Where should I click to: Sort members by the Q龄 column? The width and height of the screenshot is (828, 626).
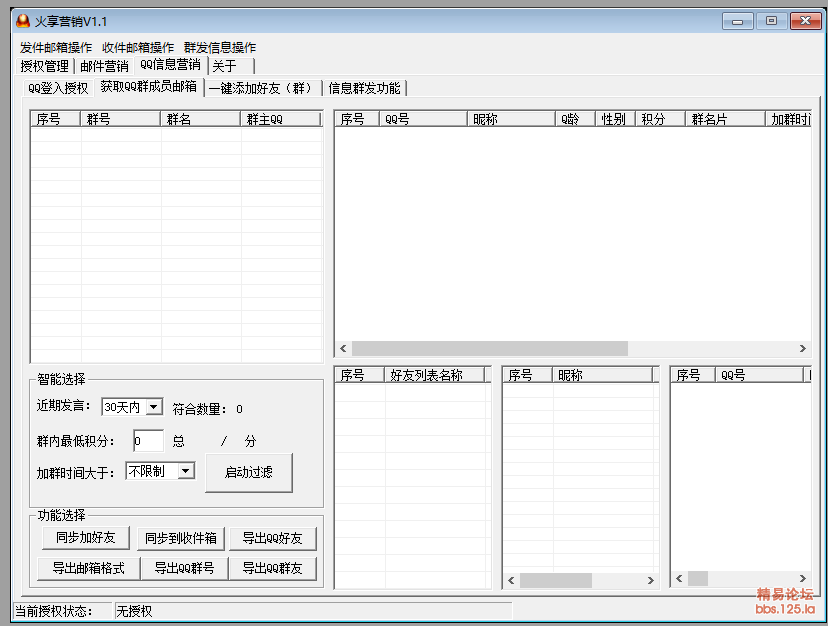576,119
